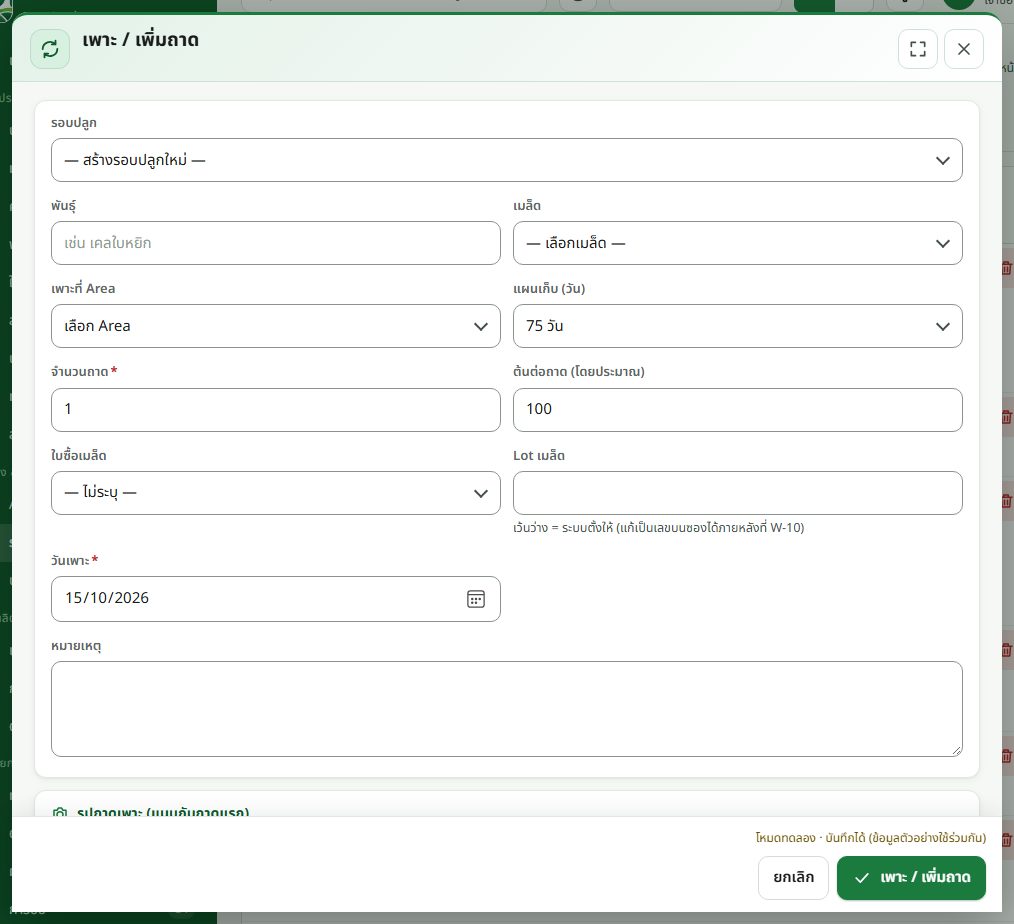
Task: Click the ต้นต่อถาด (โดยประมาณ) label
Action: click(x=579, y=372)
